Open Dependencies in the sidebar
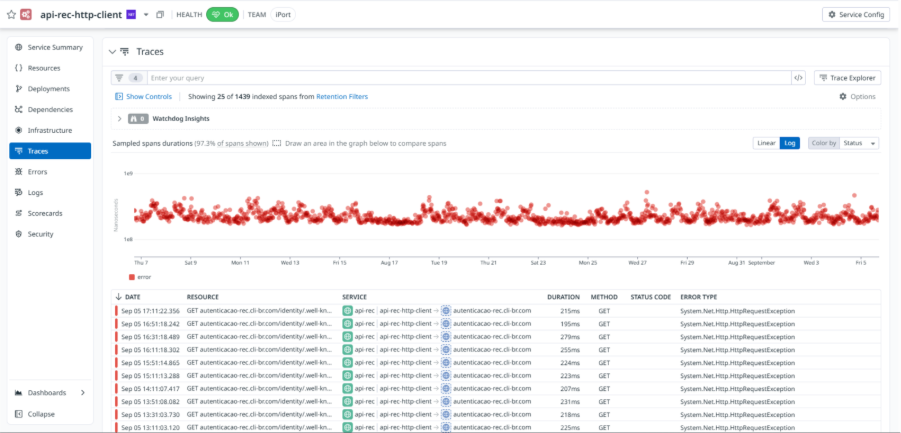Screen dimensions: 901x433 click(x=50, y=109)
